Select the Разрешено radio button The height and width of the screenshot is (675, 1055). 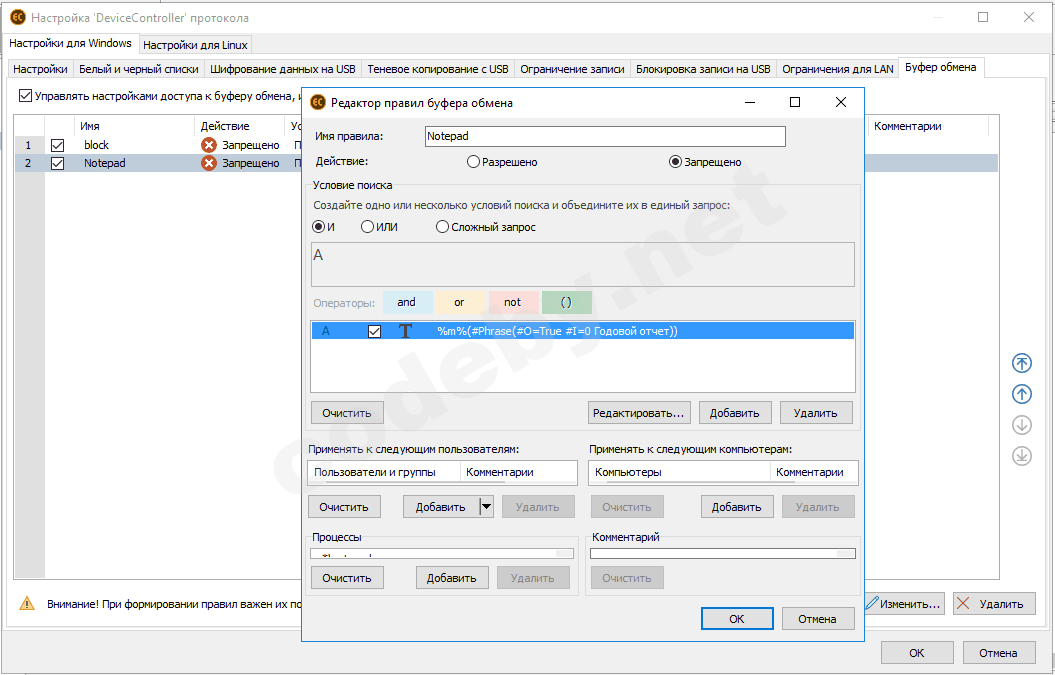click(x=473, y=162)
